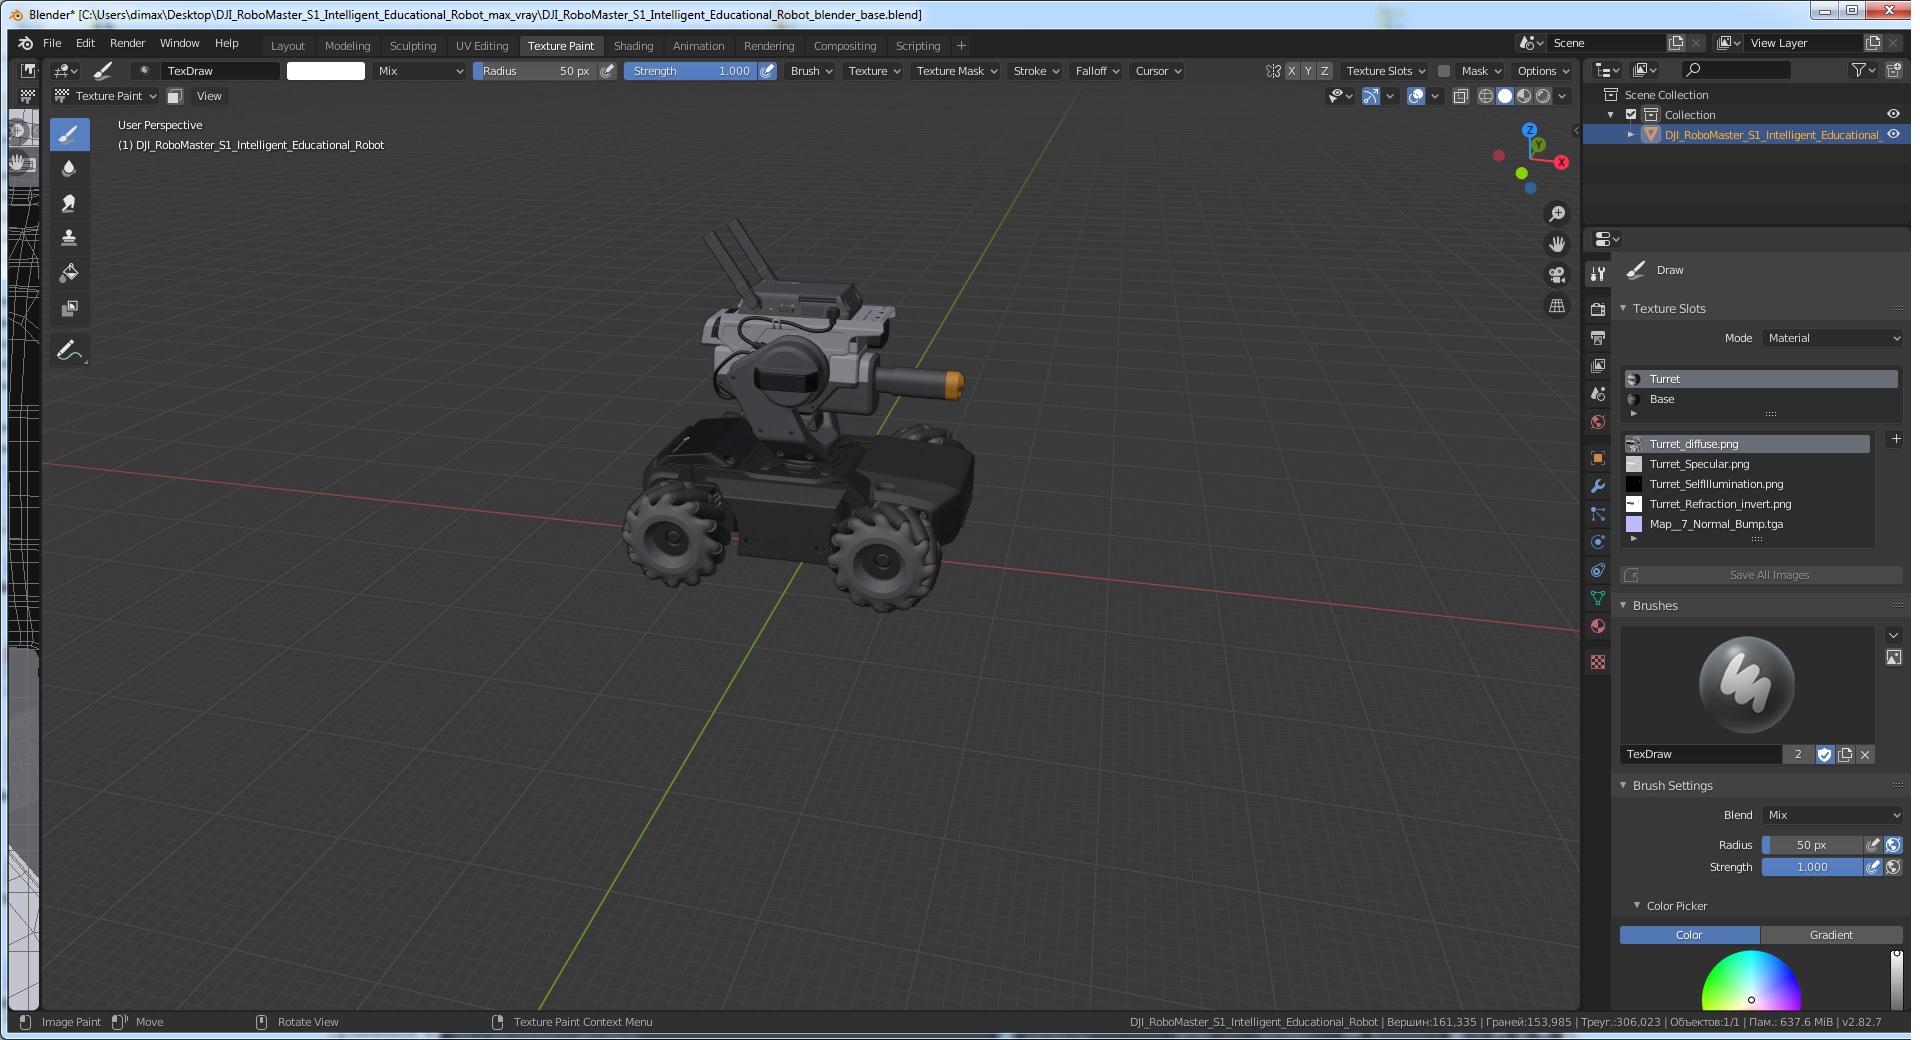This screenshot has width=1920, height=1040.
Task: Open the Object Constraints tab
Action: tap(1598, 570)
